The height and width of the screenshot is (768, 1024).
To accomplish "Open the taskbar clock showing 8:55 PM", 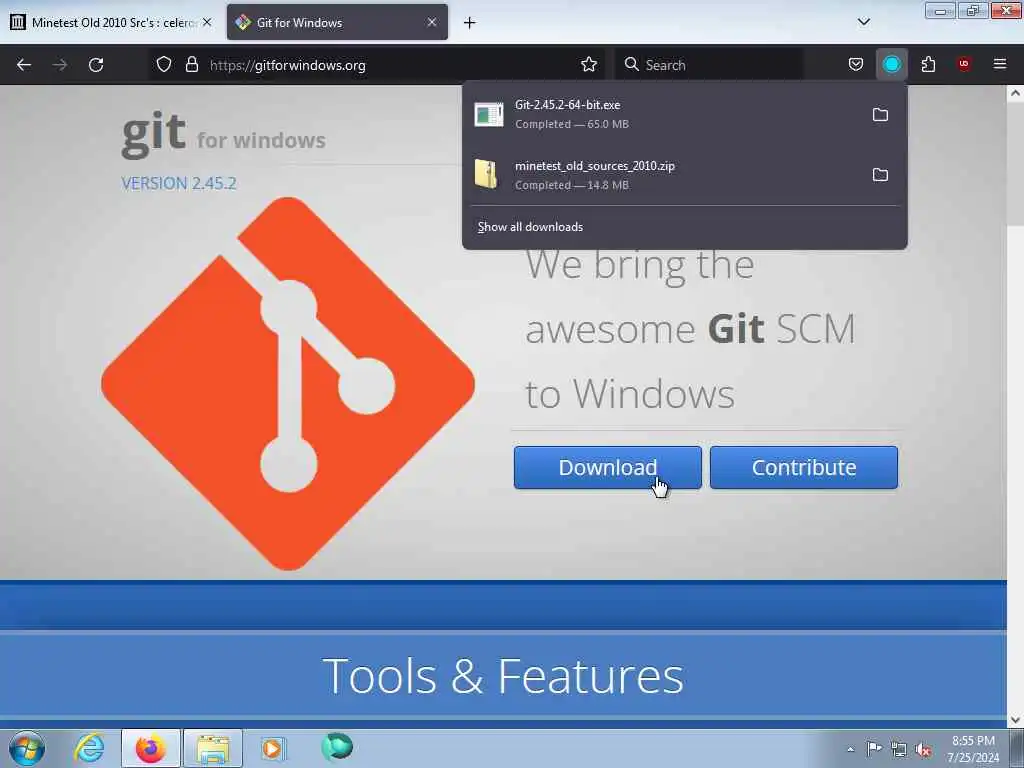I will [973, 749].
